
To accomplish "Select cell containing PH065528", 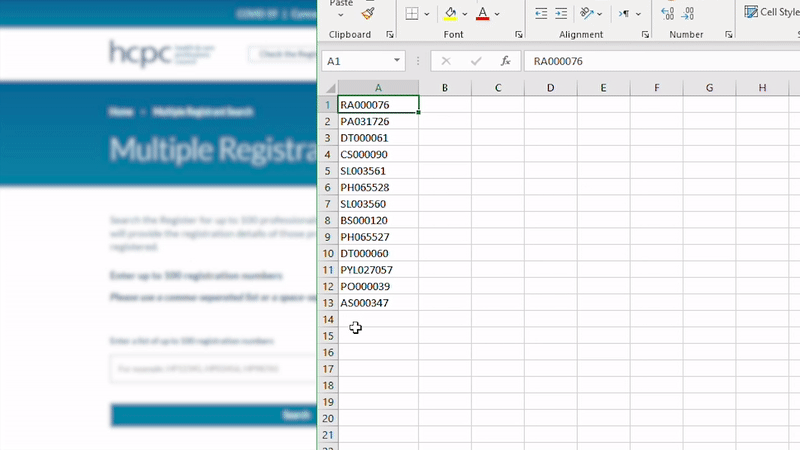I will coord(378,187).
